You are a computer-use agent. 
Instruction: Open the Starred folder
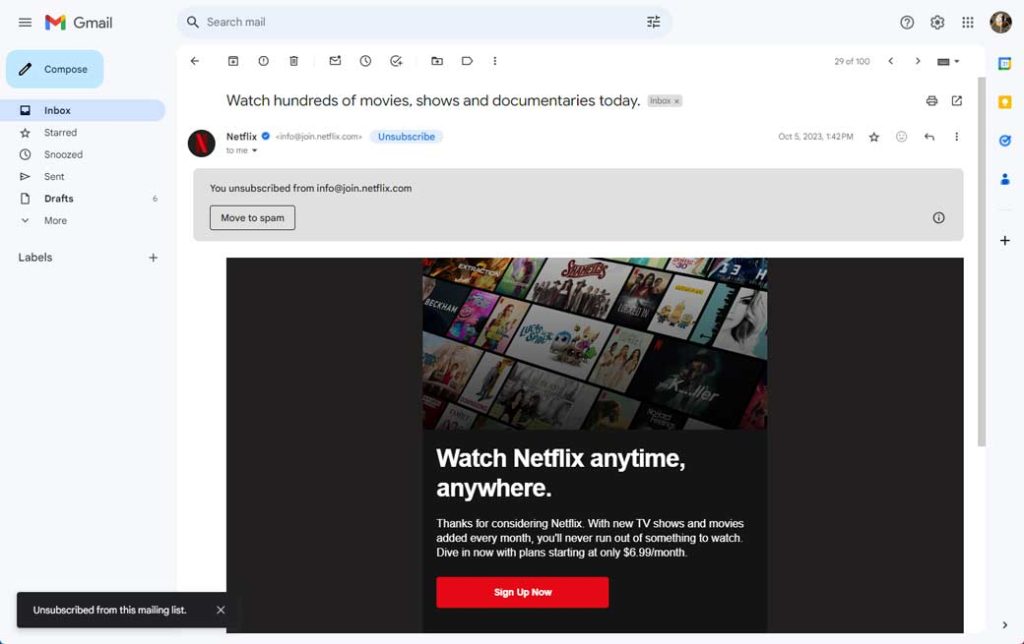[x=60, y=132]
